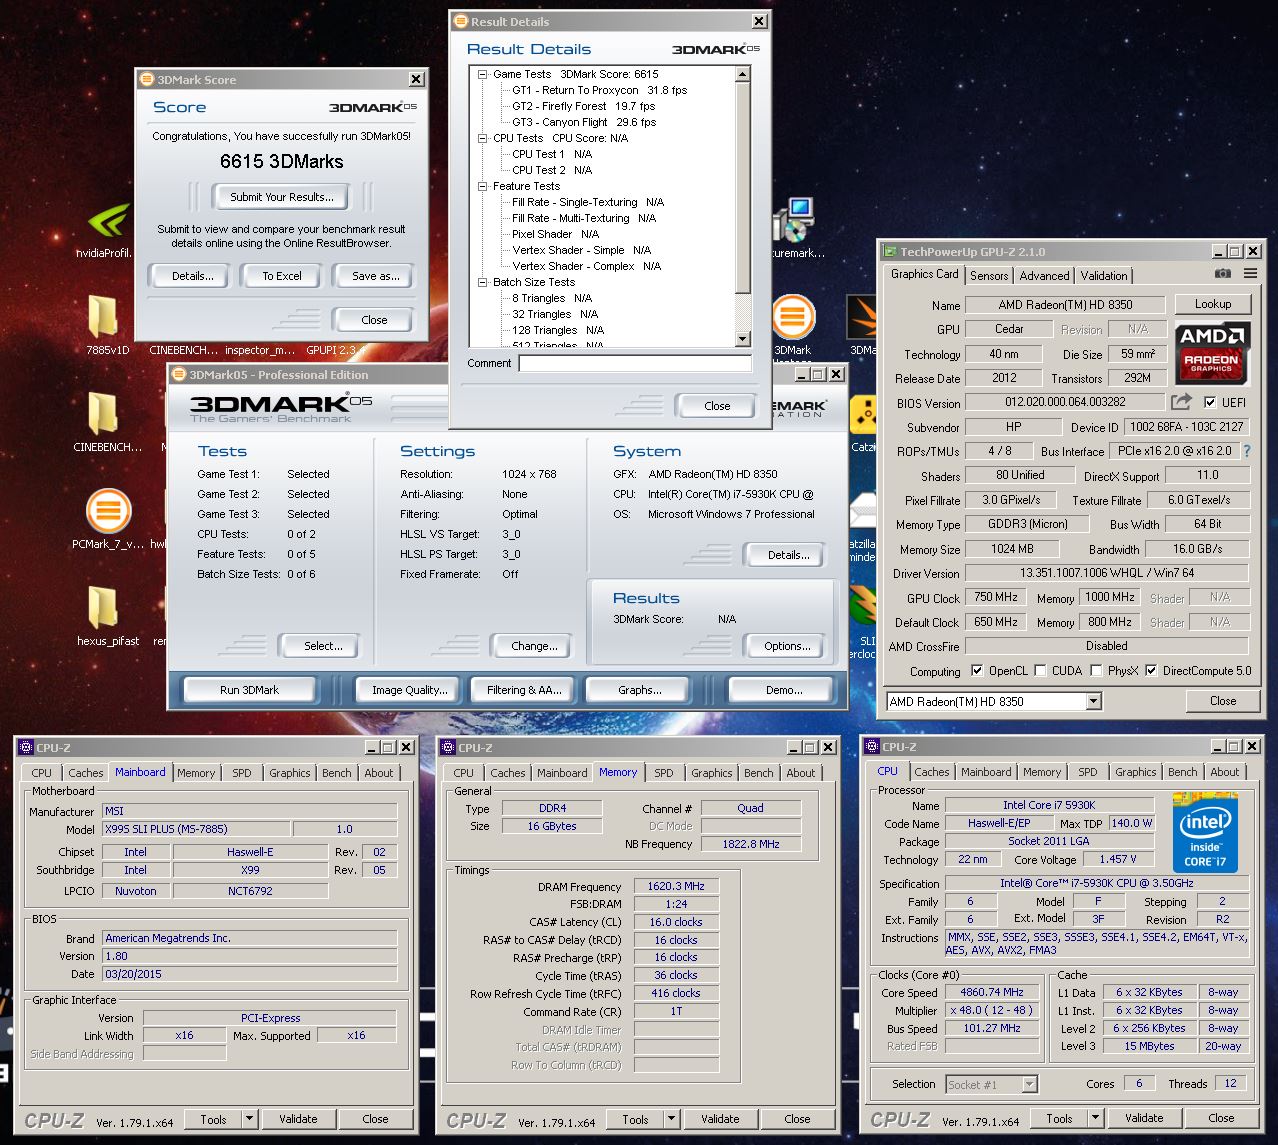Toggle the OpenCL checkbox
Viewport: 1278px width, 1145px height.
978,671
